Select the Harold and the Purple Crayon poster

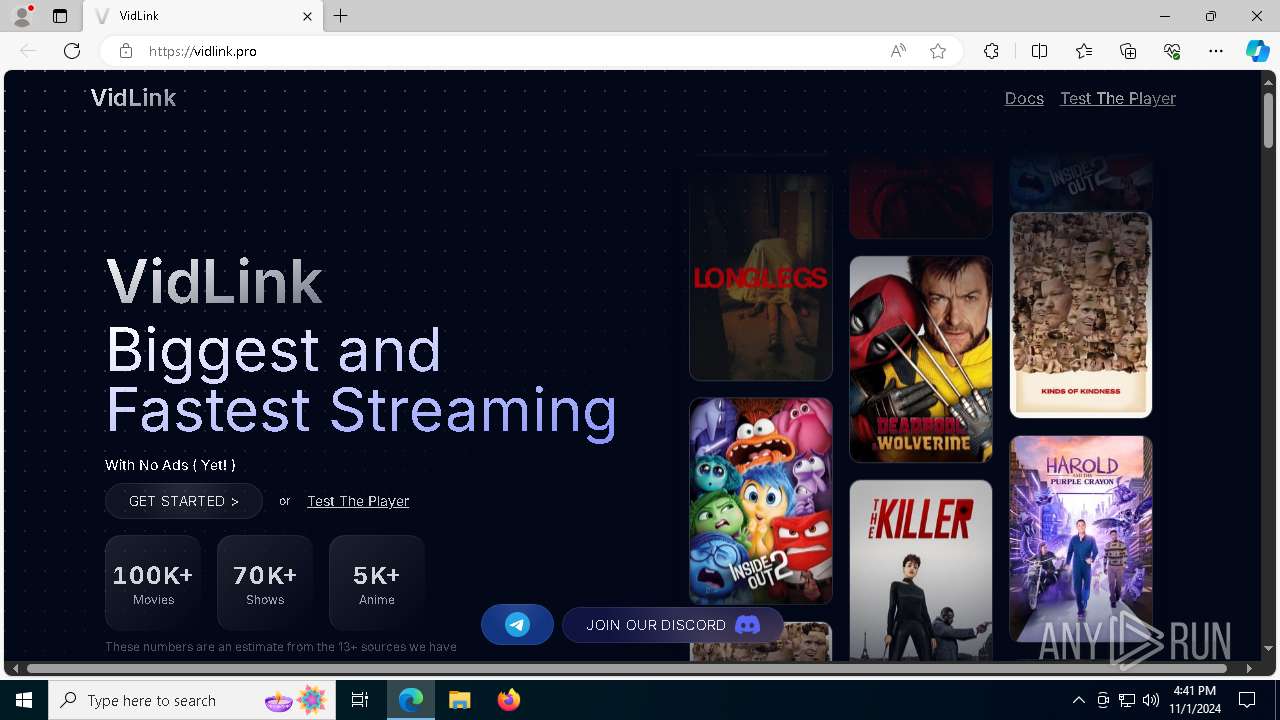point(1081,539)
